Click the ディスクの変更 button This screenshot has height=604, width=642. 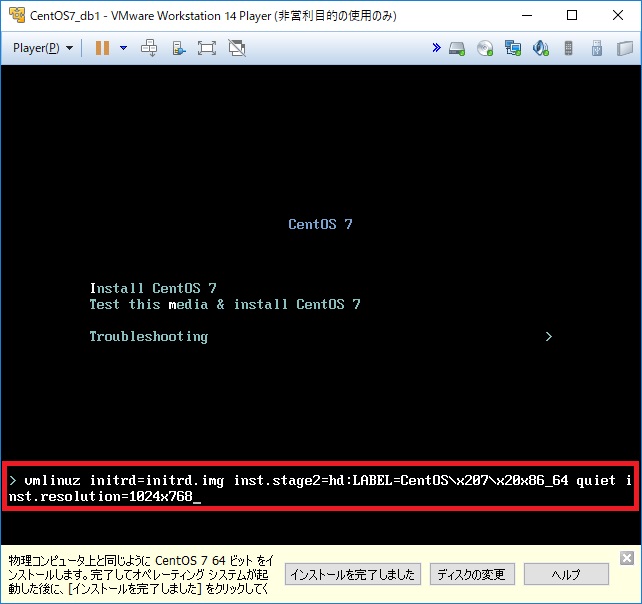coord(472,574)
